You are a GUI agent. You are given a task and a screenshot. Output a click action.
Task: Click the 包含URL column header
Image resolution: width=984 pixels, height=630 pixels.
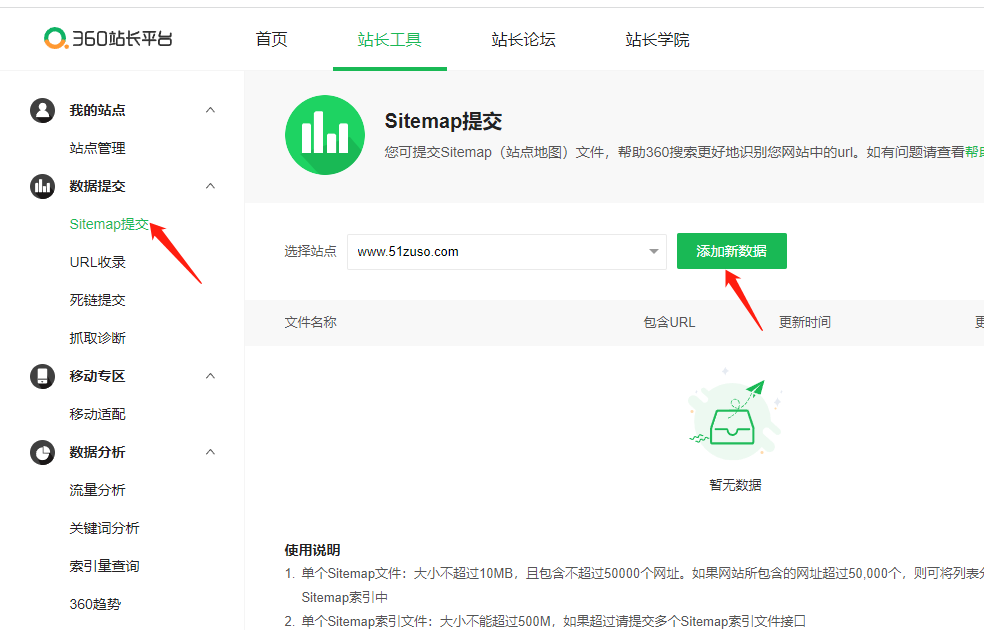click(669, 323)
